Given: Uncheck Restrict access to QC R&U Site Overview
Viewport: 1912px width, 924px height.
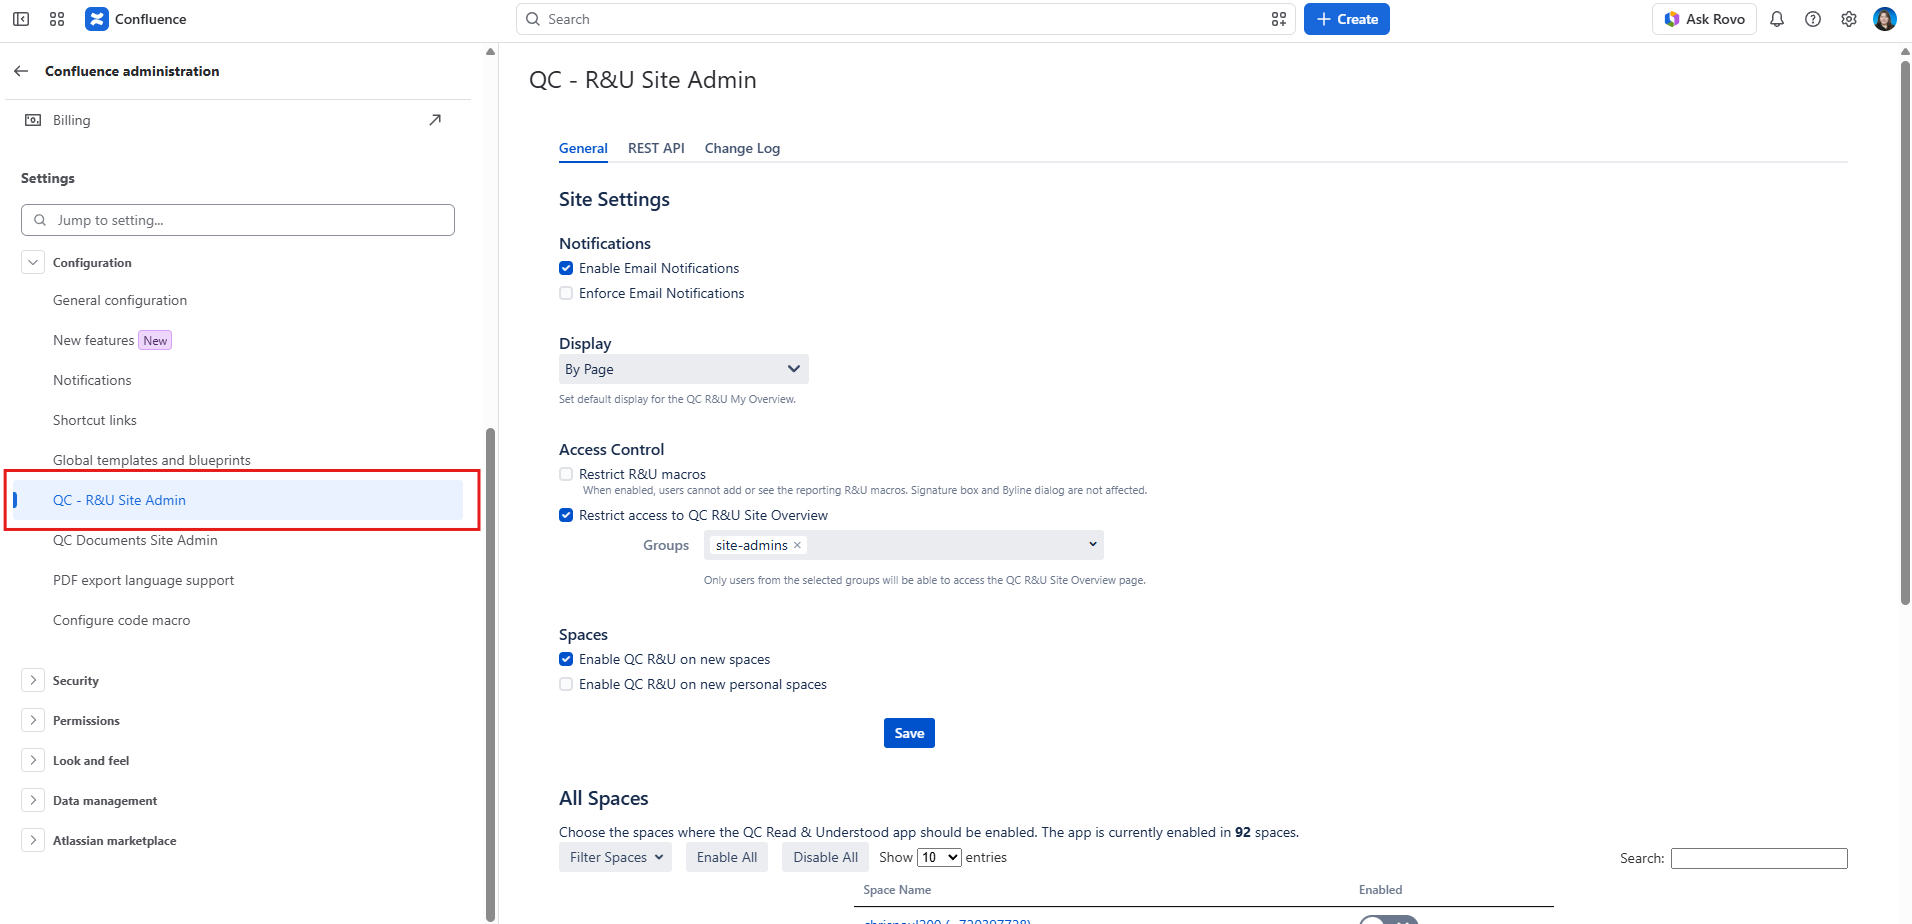Looking at the screenshot, I should coord(566,515).
